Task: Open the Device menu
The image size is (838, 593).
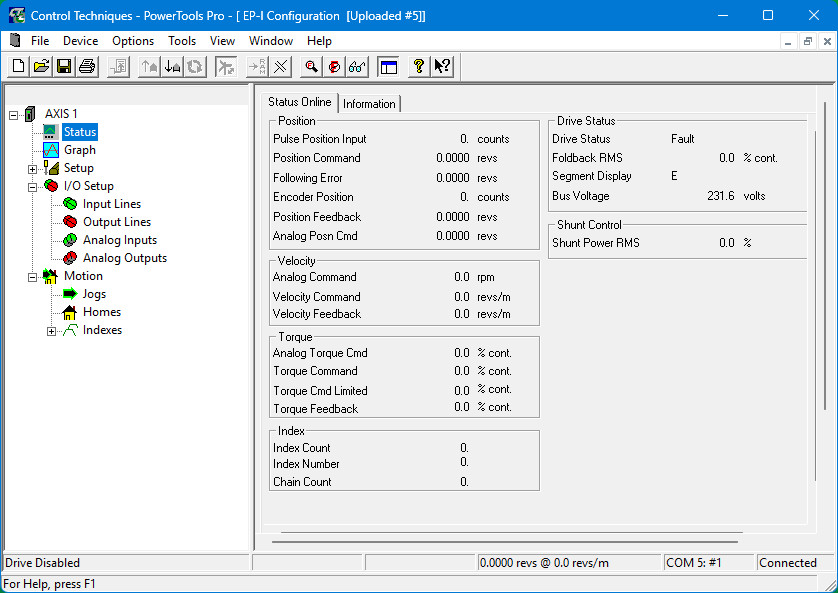Action: pos(80,41)
